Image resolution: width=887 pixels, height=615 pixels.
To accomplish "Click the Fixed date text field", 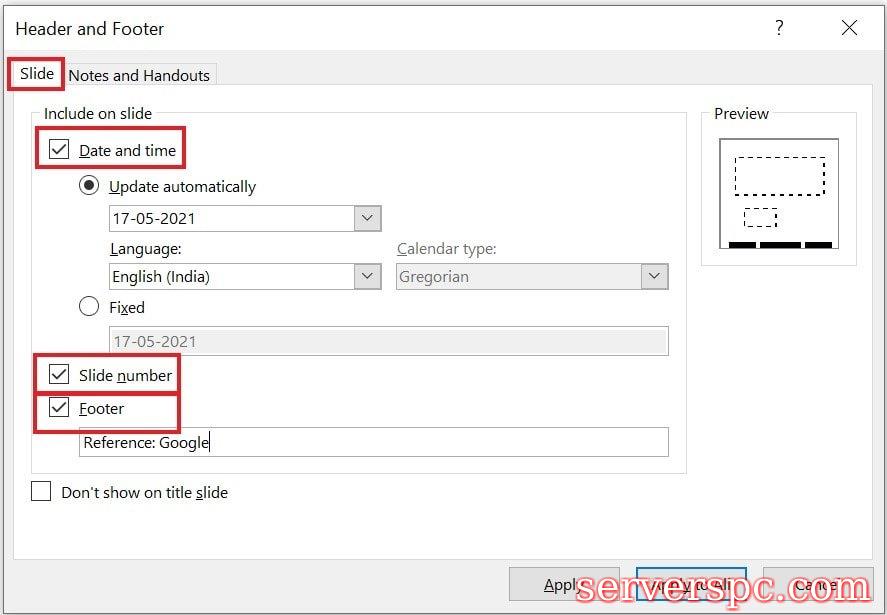I will coord(388,341).
